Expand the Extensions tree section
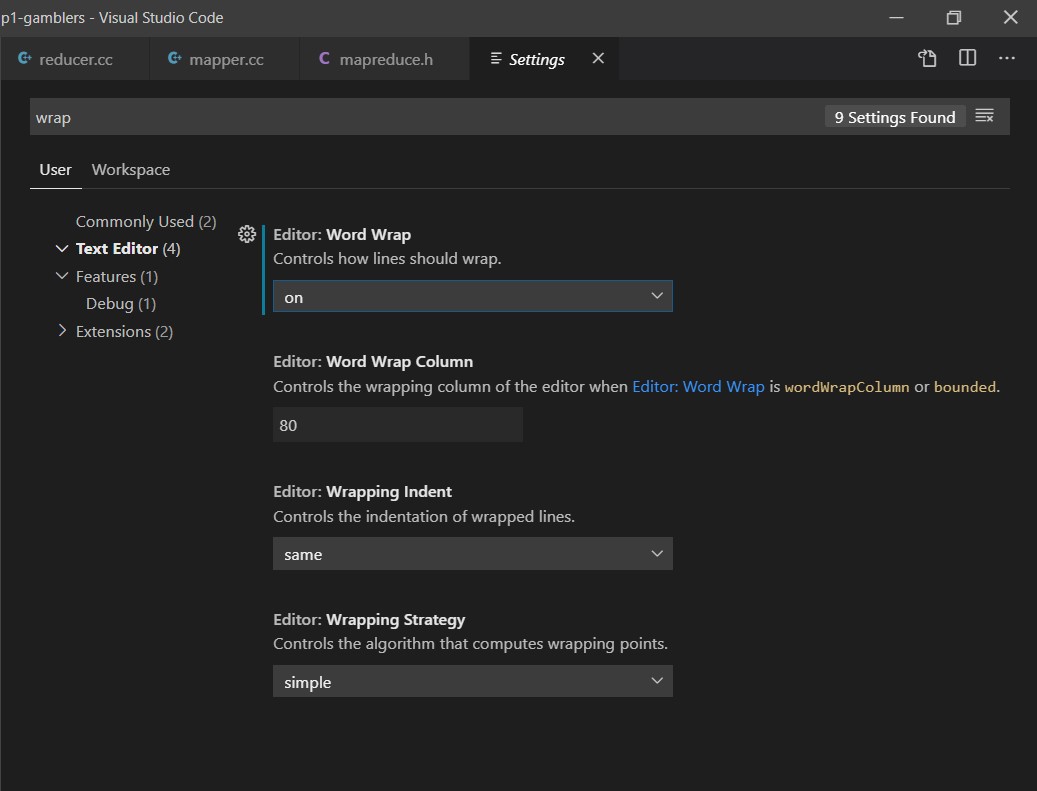This screenshot has height=791, width=1037. [62, 331]
